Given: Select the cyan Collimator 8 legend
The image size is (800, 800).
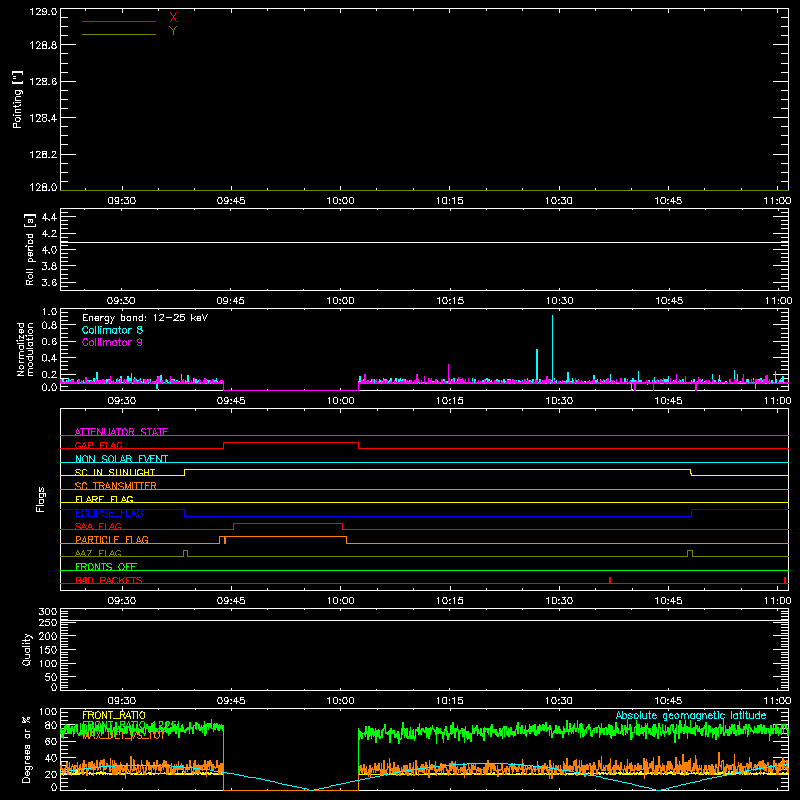Looking at the screenshot, I should 112,330.
